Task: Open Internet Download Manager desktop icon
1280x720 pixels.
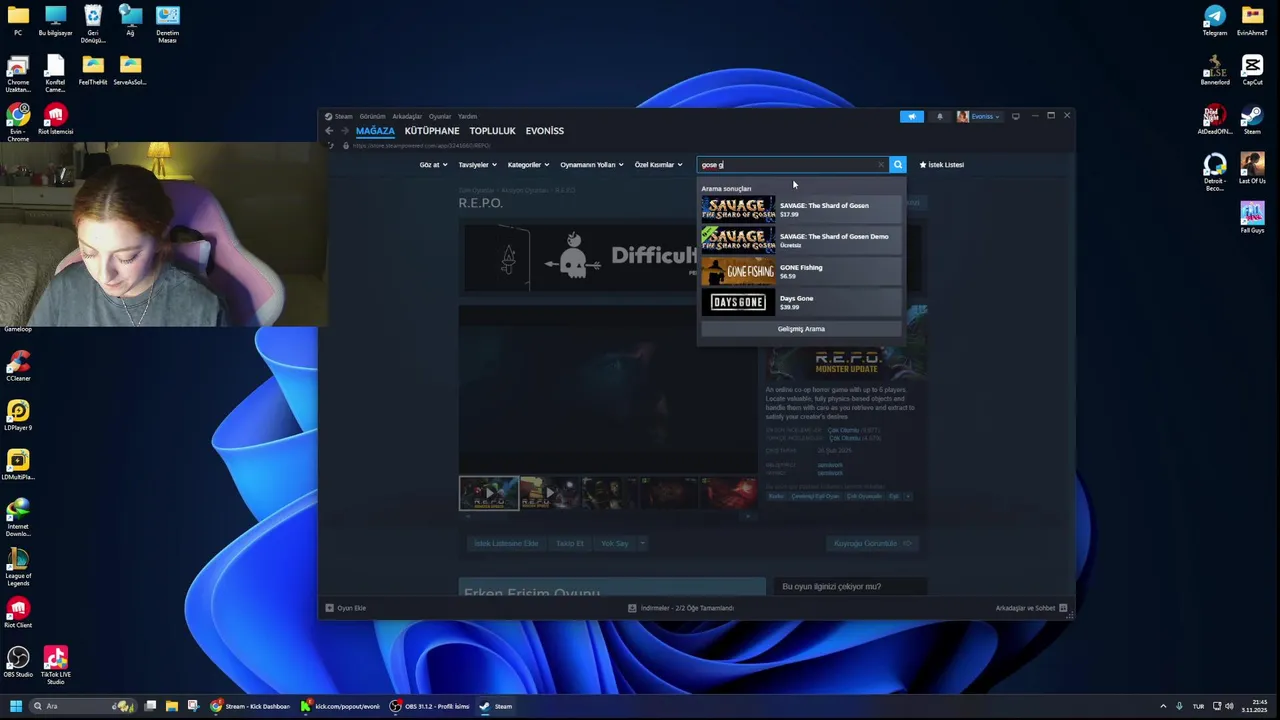Action: 18,518
